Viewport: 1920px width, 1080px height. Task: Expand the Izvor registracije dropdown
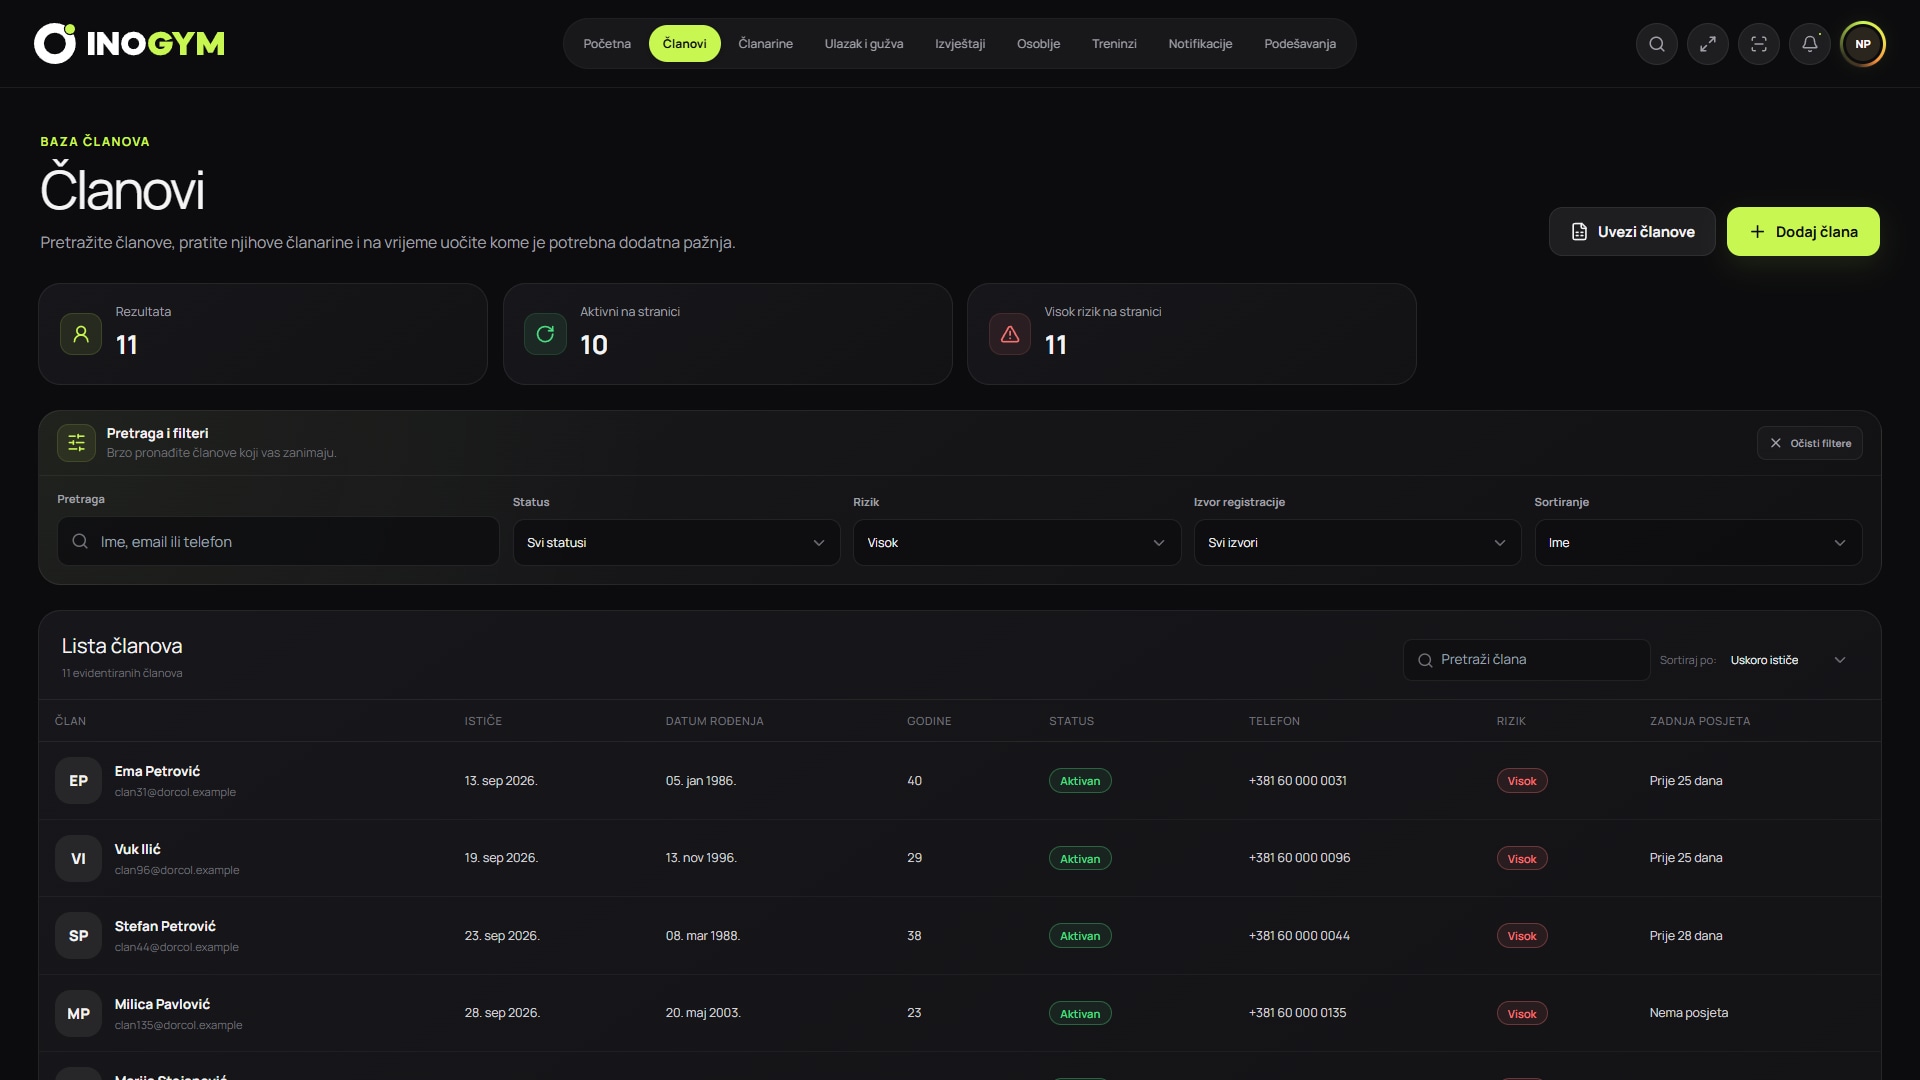tap(1357, 543)
